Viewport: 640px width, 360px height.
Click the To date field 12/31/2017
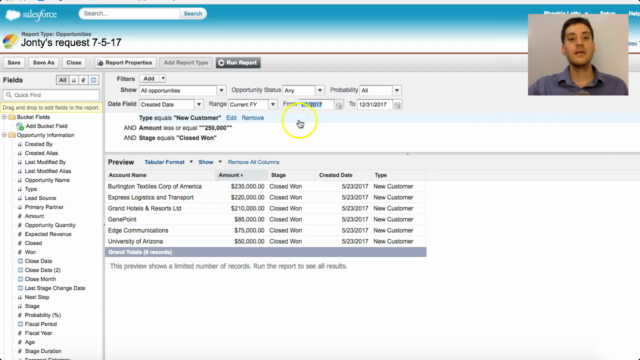click(375, 104)
